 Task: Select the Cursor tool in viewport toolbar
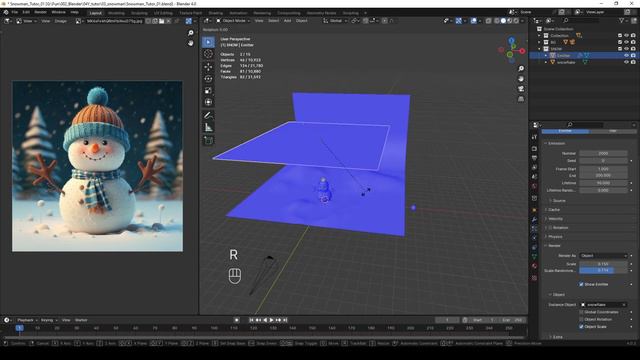pyautogui.click(x=208, y=53)
